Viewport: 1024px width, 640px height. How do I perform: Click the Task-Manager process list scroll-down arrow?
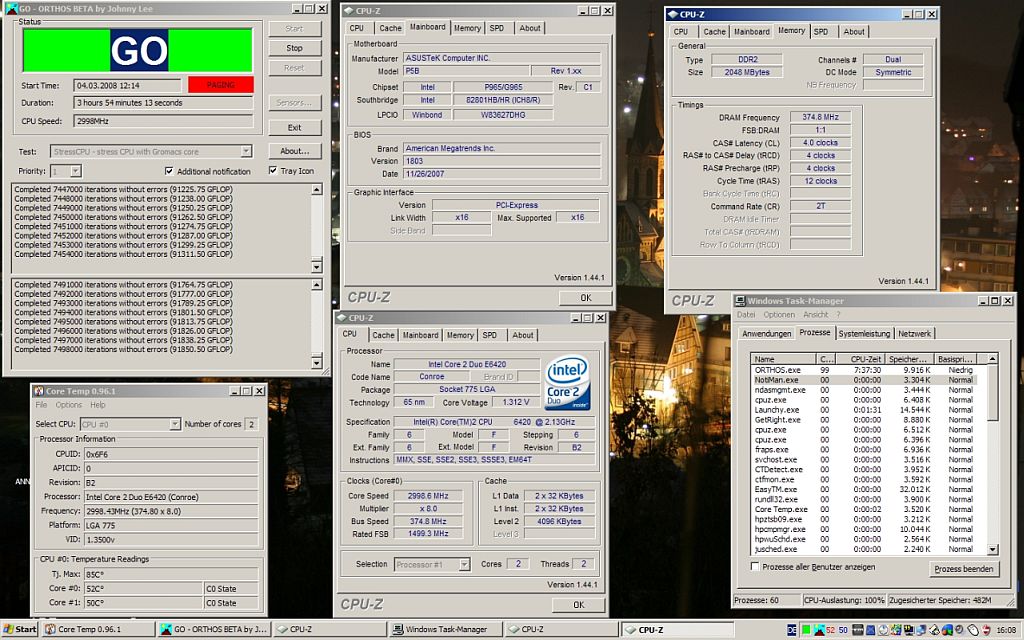click(993, 549)
